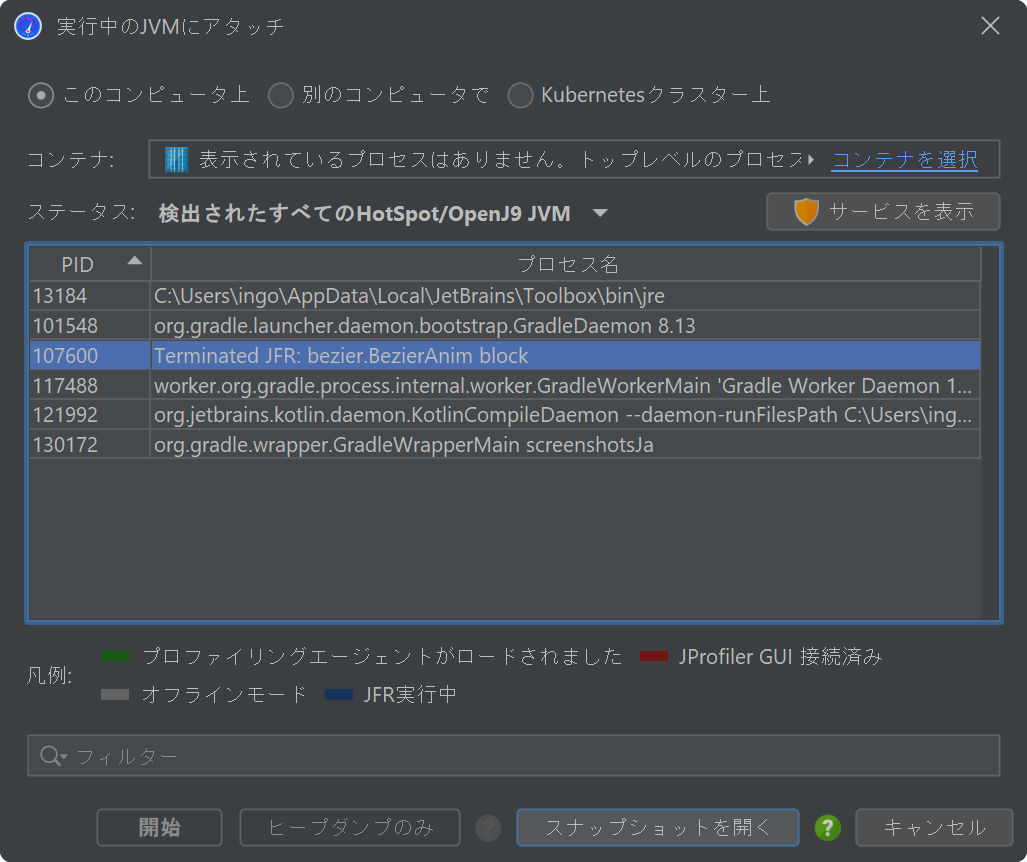Image resolution: width=1027 pixels, height=862 pixels.
Task: Click the 'サービスを表示' button
Action: 883,212
